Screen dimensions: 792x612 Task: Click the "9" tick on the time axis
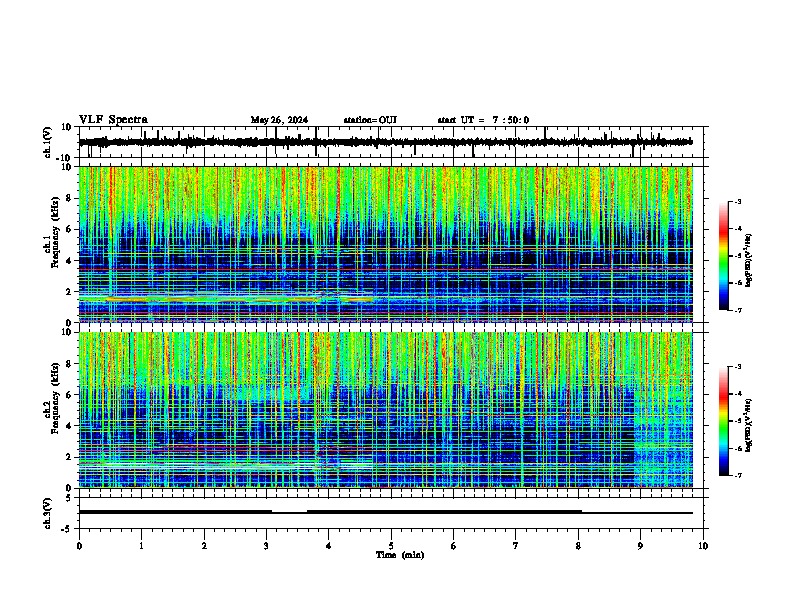[x=640, y=546]
